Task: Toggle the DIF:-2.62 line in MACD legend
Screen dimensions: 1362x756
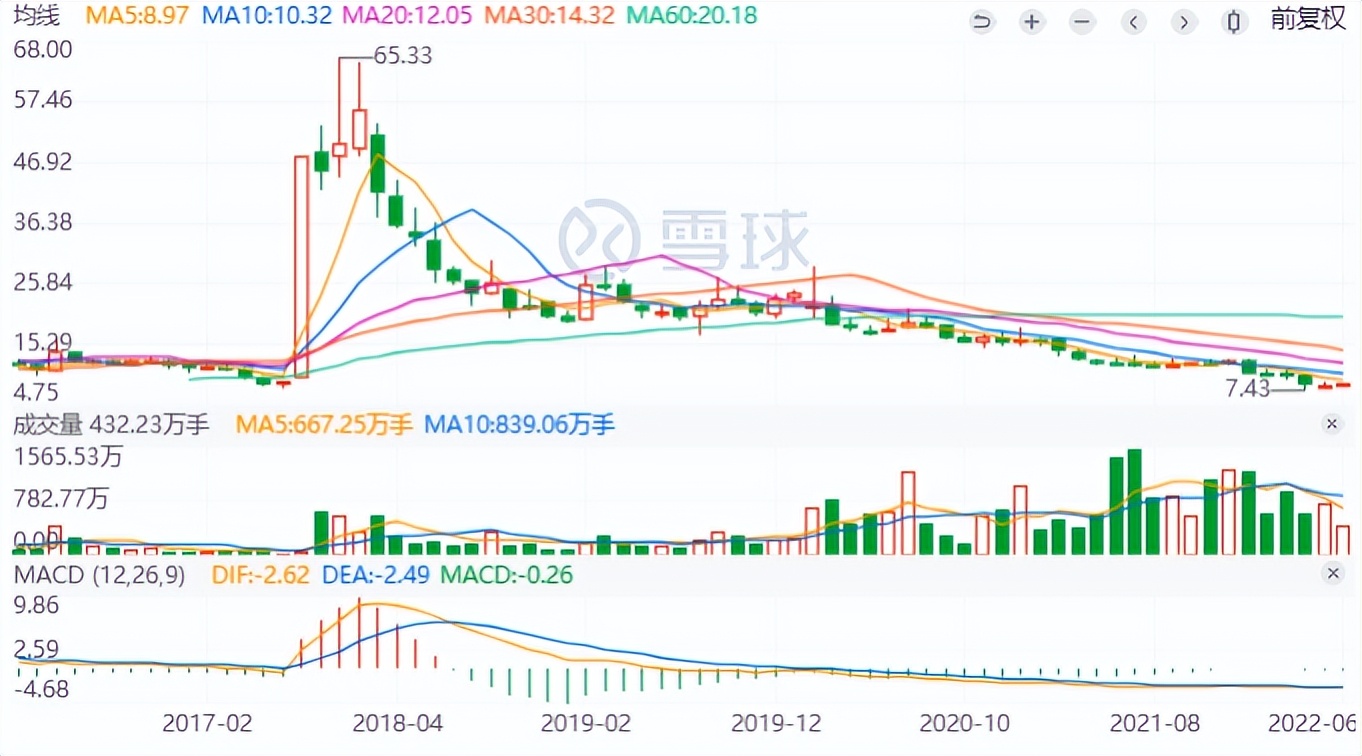Action: pyautogui.click(x=261, y=575)
